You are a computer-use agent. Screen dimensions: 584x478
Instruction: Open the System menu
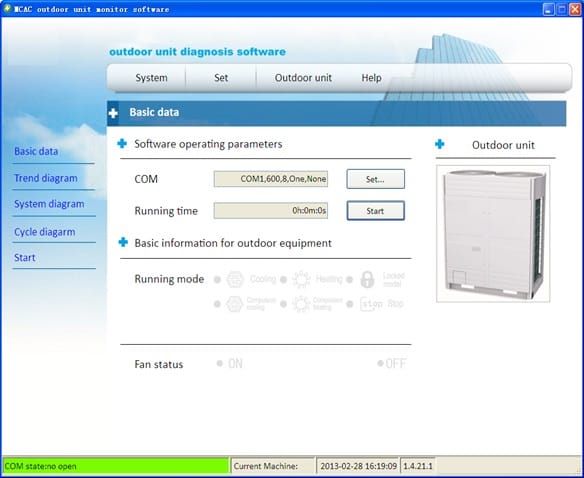(x=151, y=78)
